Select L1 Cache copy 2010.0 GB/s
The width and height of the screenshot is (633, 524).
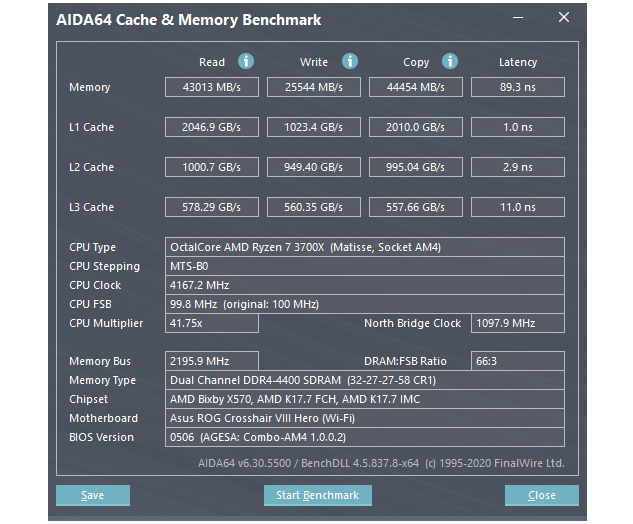pos(416,127)
